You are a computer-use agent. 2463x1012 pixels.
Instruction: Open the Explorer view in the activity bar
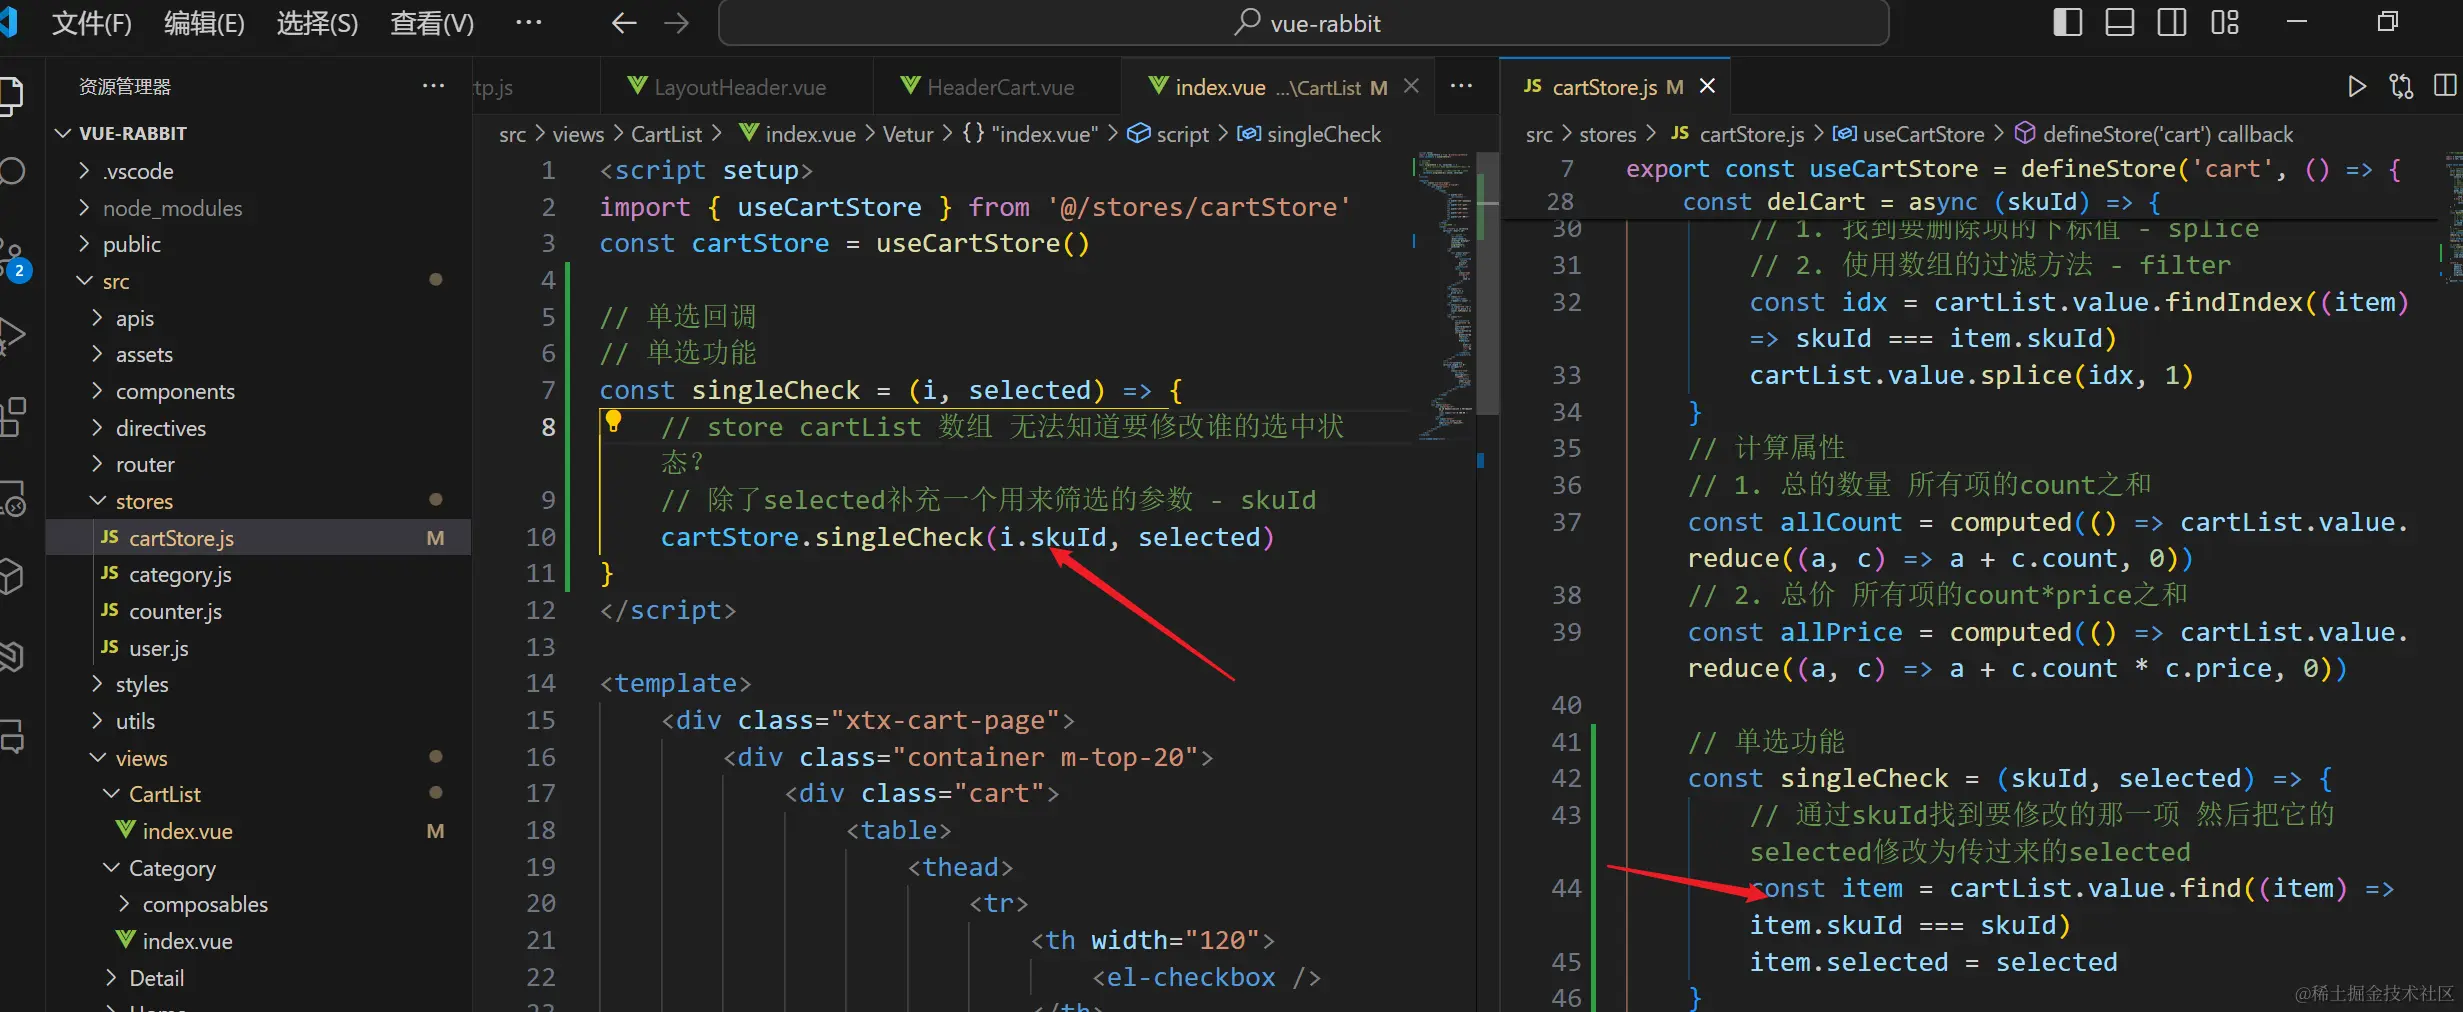(x=10, y=96)
